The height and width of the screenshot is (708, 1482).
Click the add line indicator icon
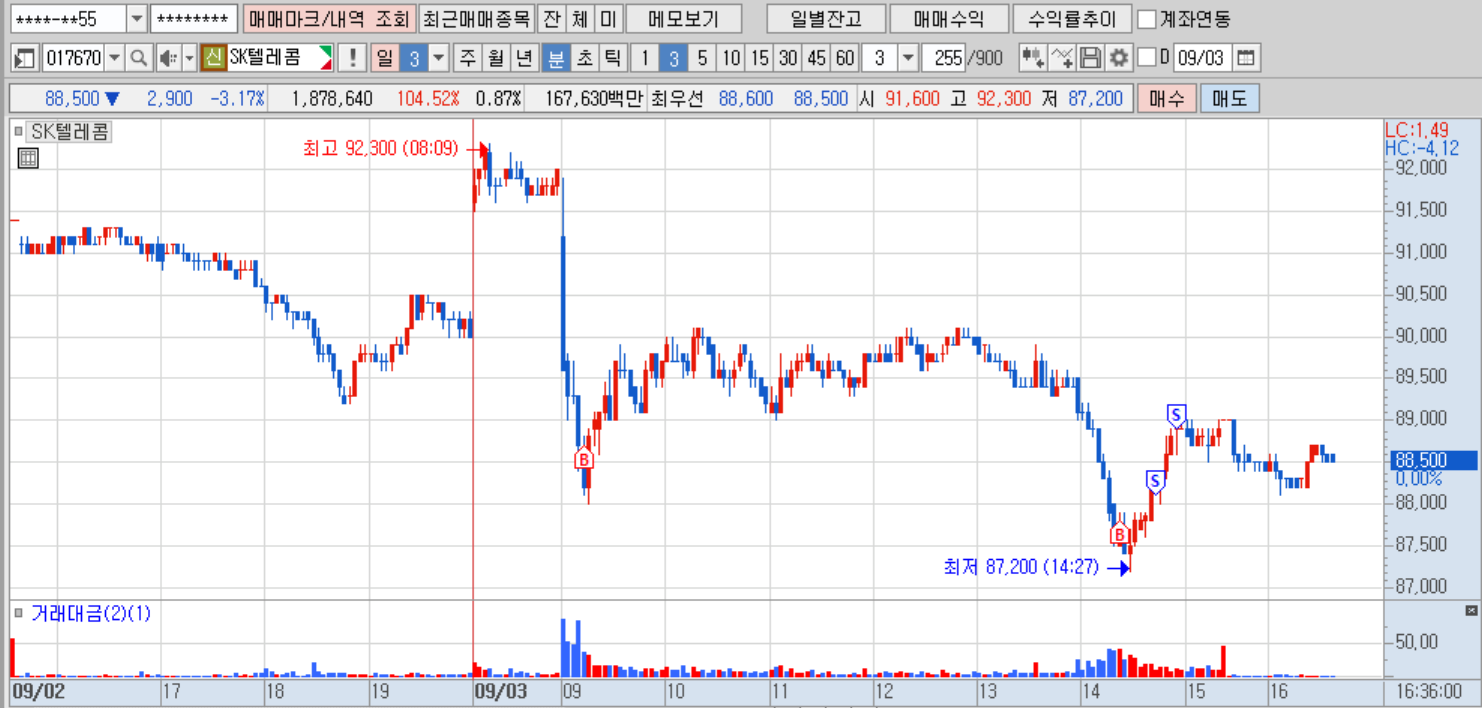pos(1063,58)
